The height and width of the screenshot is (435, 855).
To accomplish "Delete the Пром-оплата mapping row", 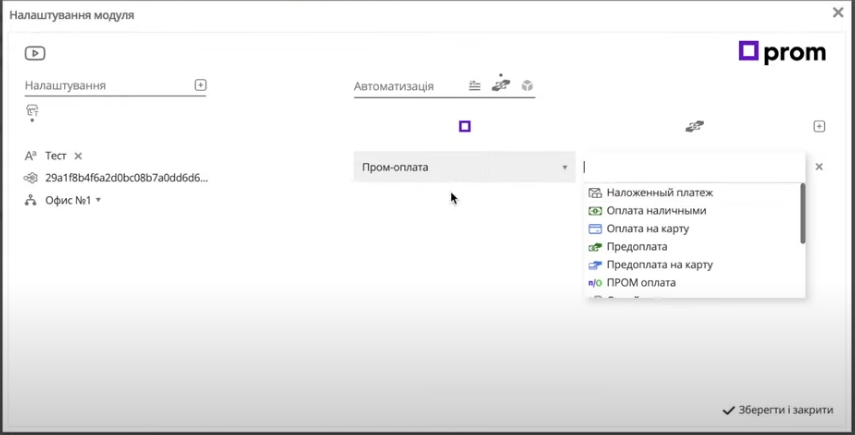I will point(819,167).
